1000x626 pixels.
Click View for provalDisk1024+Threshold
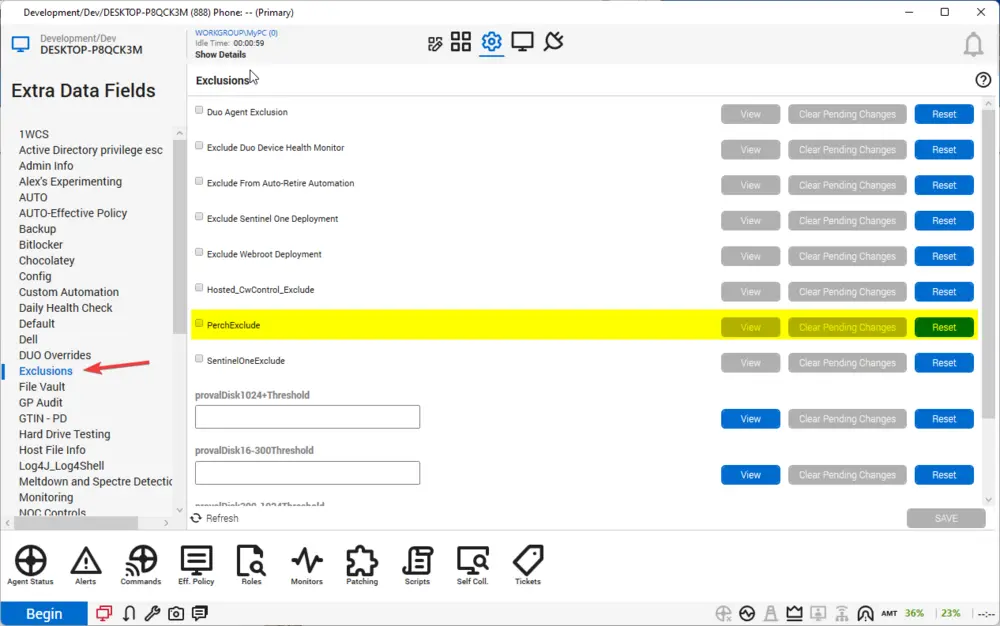750,419
